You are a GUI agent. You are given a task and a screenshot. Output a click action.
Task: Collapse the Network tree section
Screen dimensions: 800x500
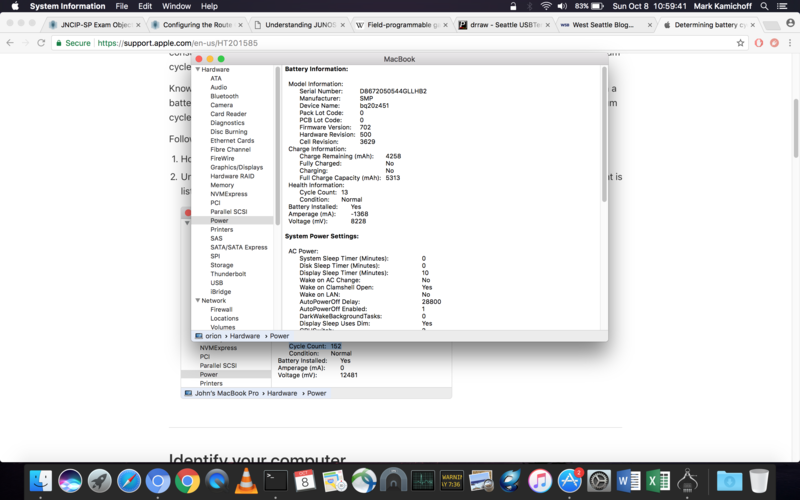coord(198,300)
